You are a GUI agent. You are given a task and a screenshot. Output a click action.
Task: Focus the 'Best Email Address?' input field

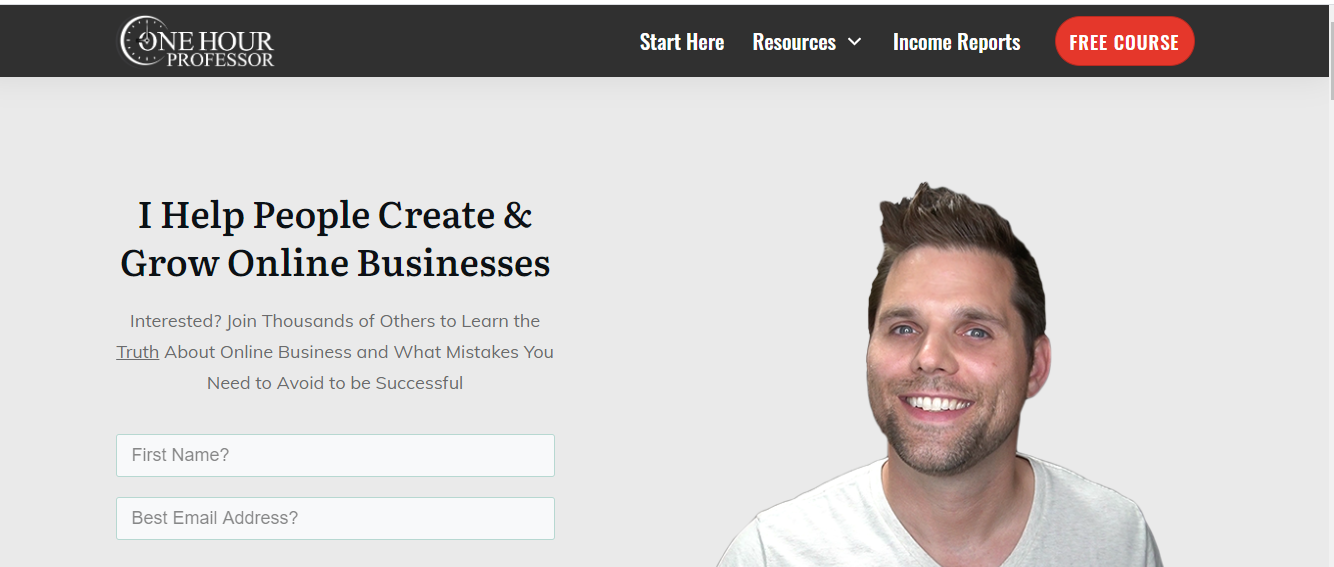(335, 518)
